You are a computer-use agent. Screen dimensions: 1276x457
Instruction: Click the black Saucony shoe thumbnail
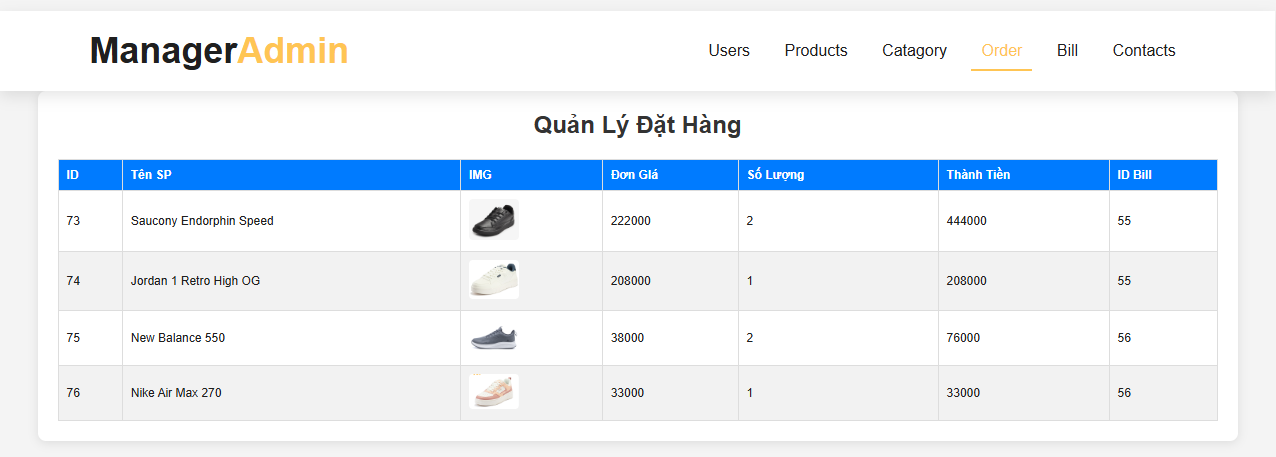point(494,220)
